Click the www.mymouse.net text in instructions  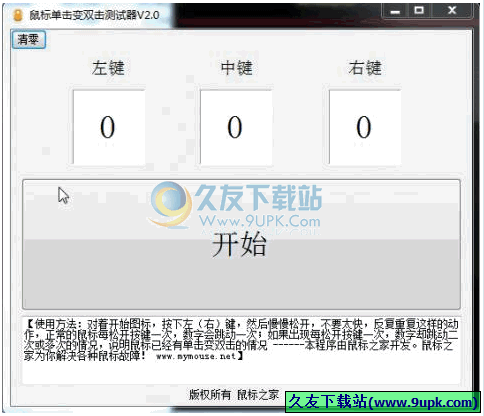pos(196,356)
